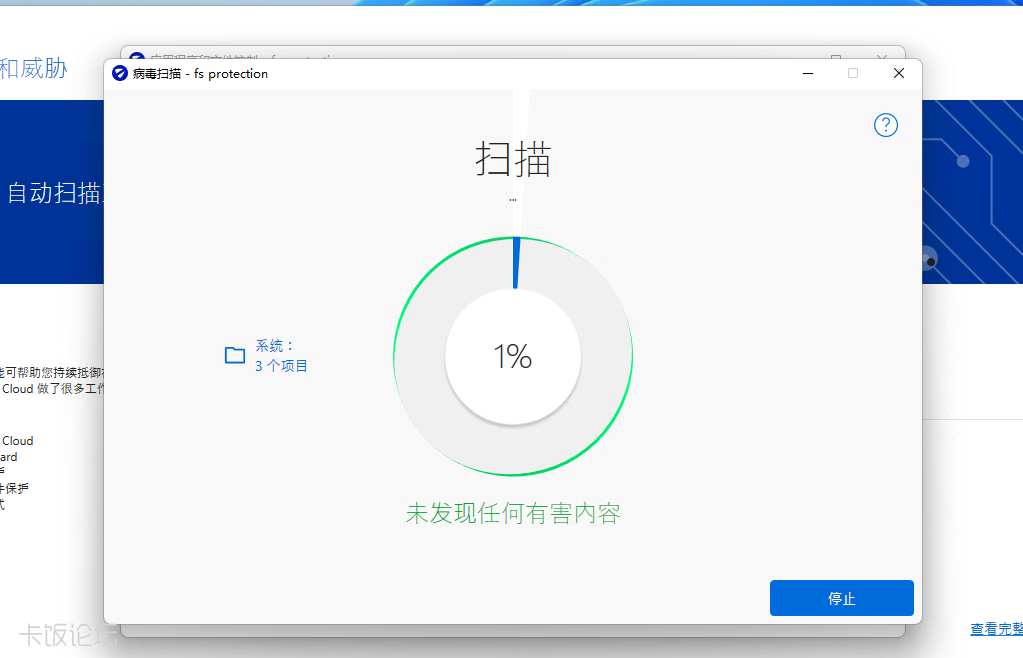Image resolution: width=1023 pixels, height=658 pixels.
Task: Click the 扫描 heading text
Action: 513,160
